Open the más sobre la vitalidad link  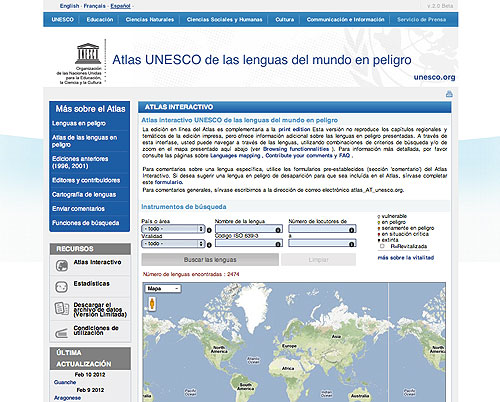tap(406, 258)
